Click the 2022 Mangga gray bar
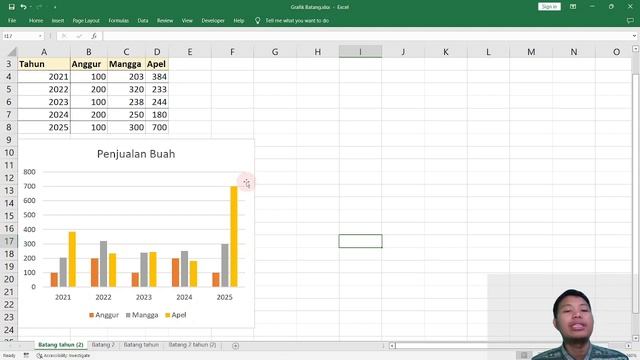This screenshot has height=360, width=640. point(103,264)
